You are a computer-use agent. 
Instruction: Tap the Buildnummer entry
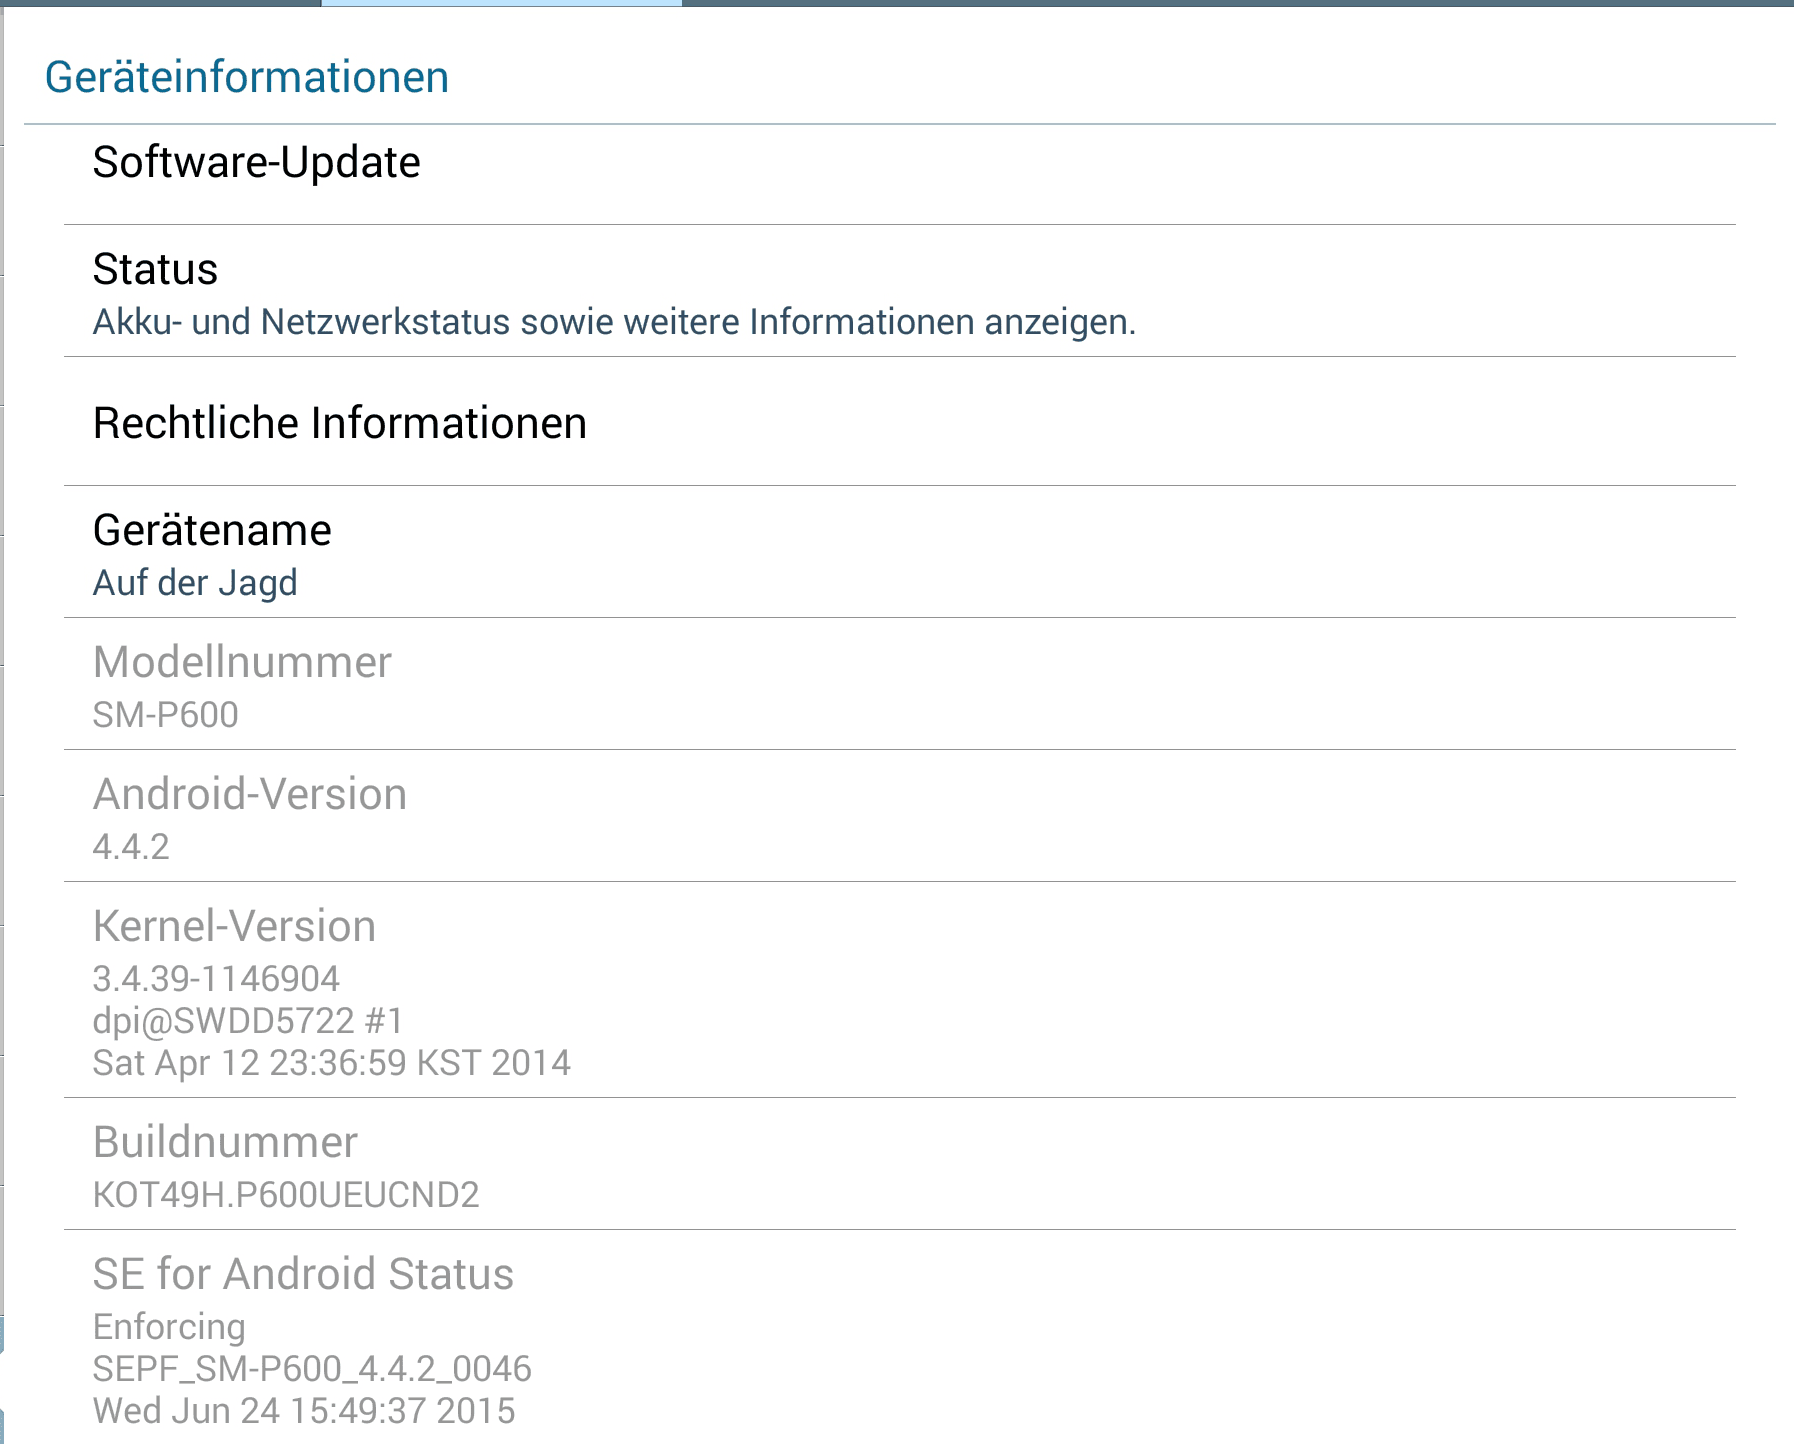coord(899,1164)
